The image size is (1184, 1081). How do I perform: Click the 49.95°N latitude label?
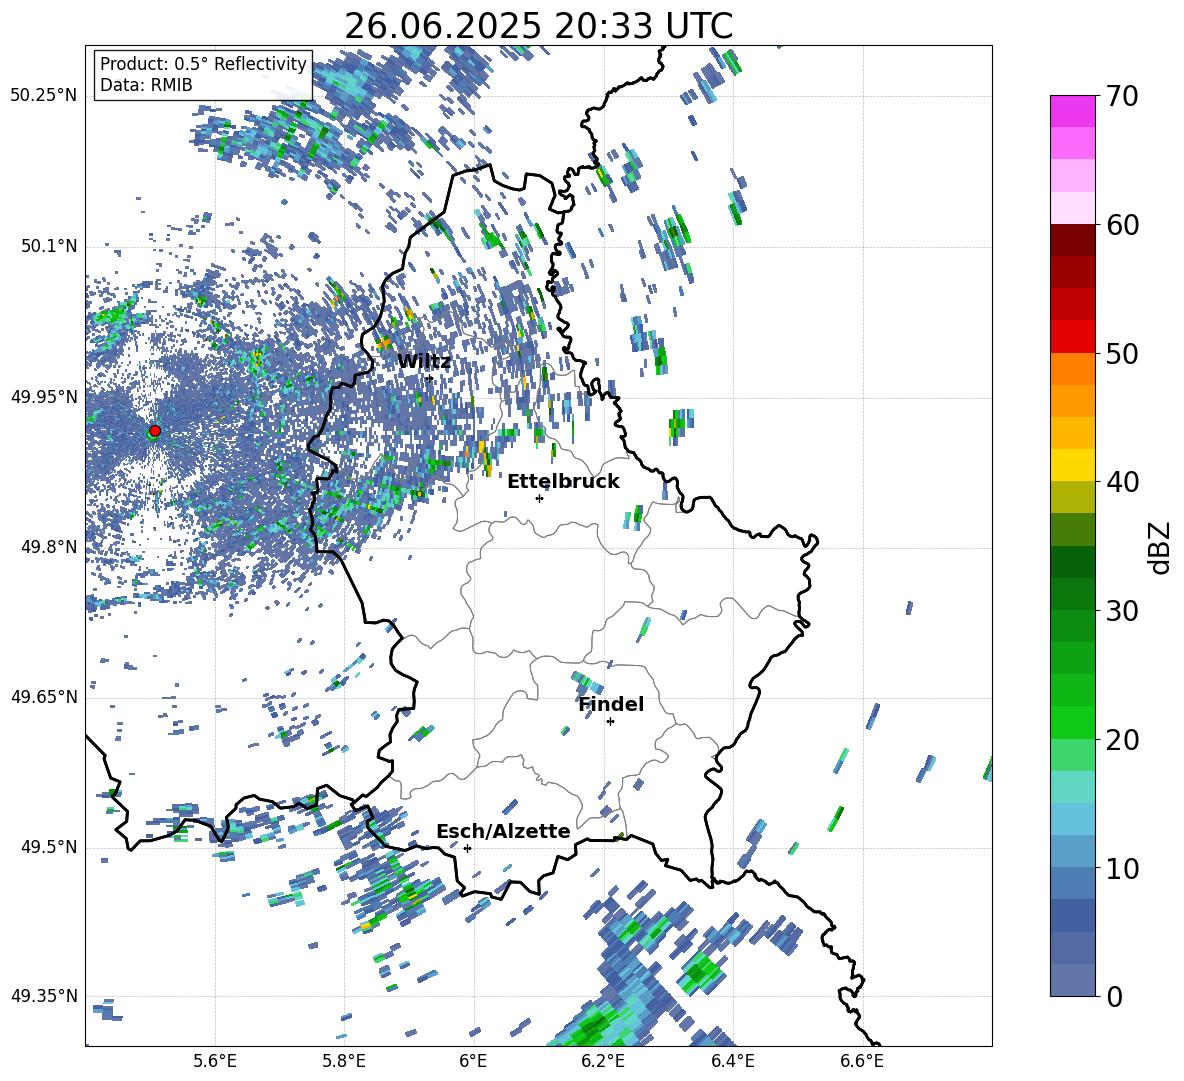(x=43, y=397)
